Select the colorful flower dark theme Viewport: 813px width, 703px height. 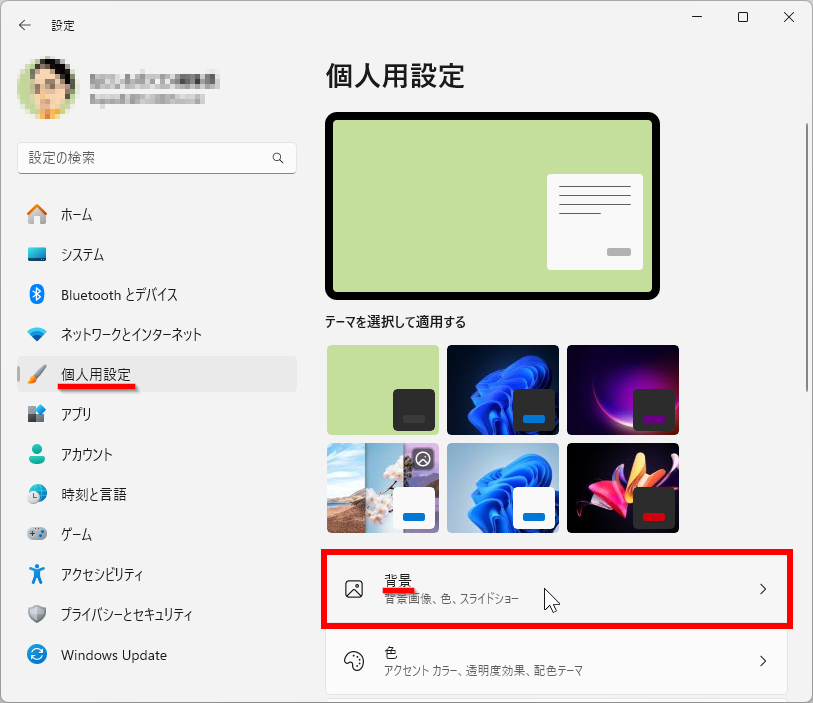click(x=623, y=488)
